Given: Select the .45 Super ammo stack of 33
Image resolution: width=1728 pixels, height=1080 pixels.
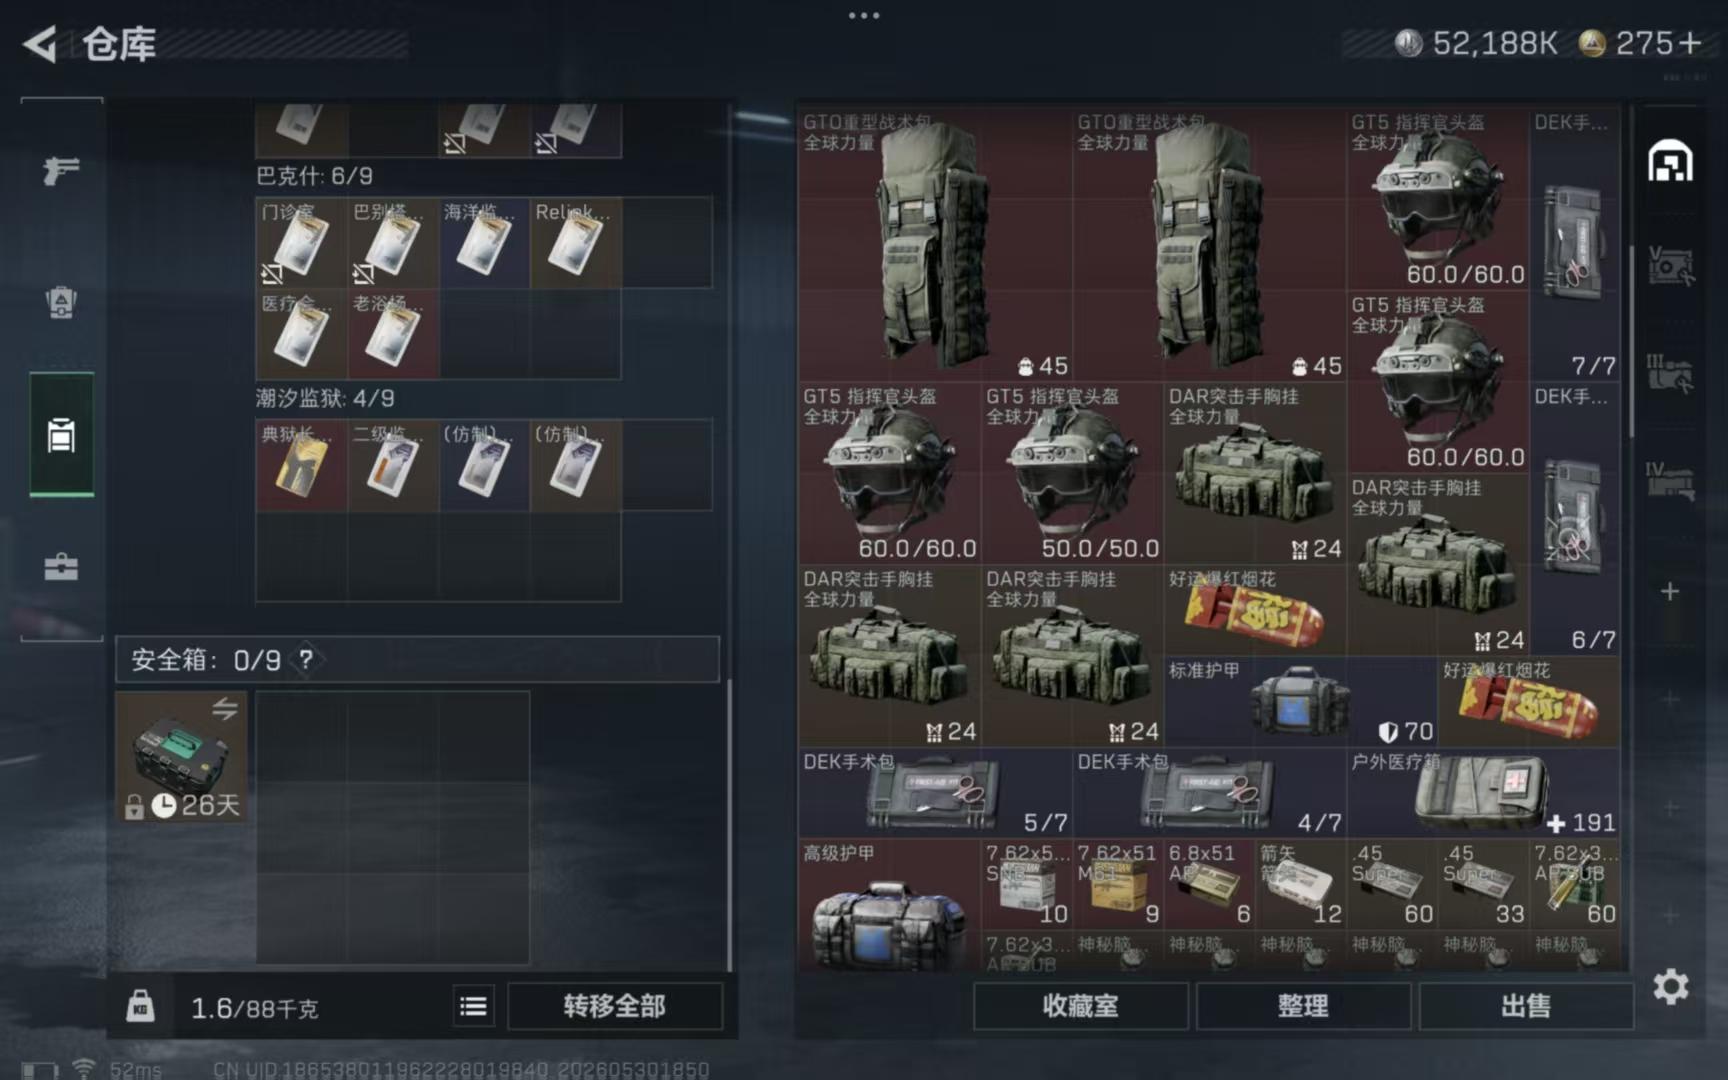Looking at the screenshot, I should pyautogui.click(x=1483, y=884).
